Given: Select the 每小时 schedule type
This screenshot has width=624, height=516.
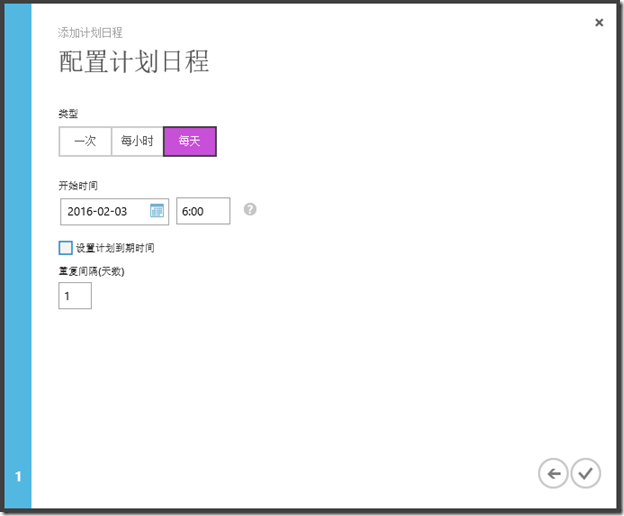Looking at the screenshot, I should (137, 141).
